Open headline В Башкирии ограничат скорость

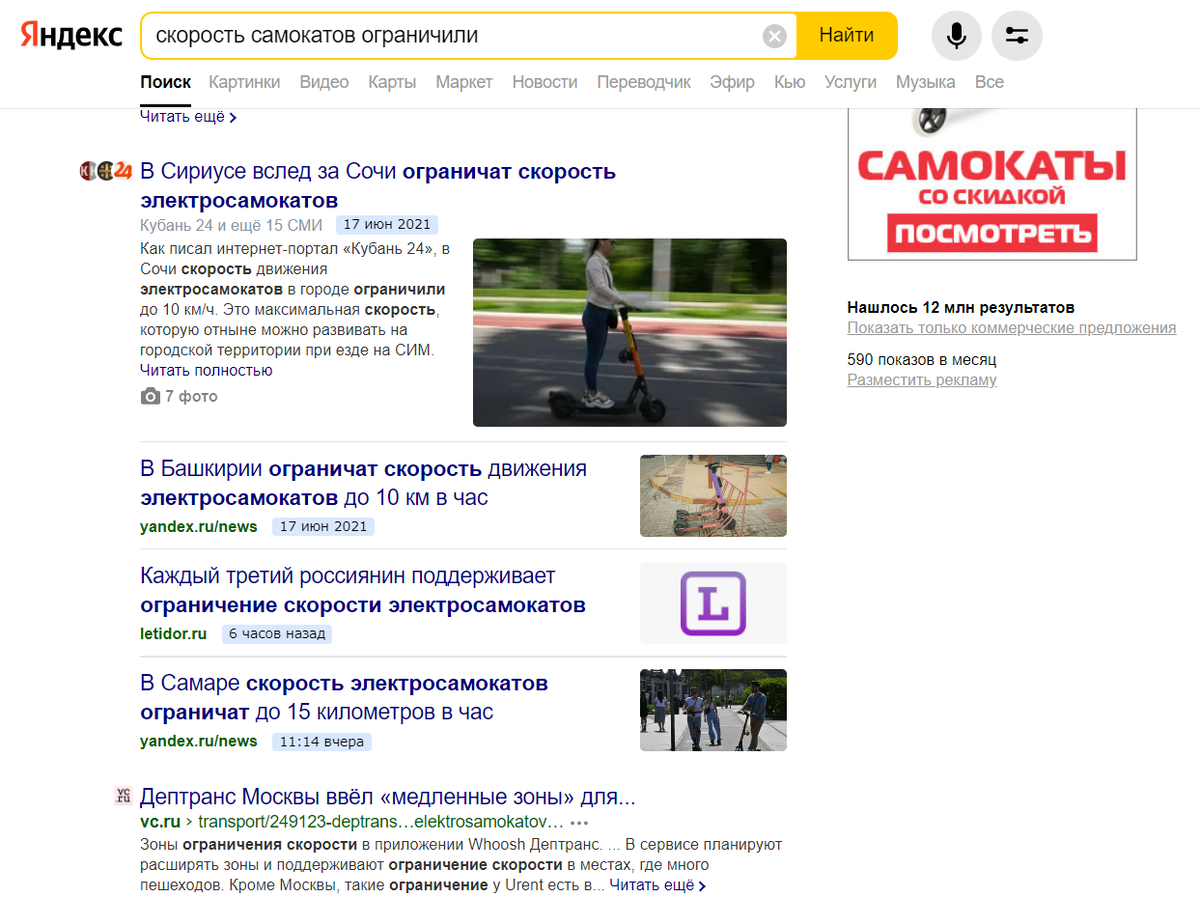tap(363, 483)
